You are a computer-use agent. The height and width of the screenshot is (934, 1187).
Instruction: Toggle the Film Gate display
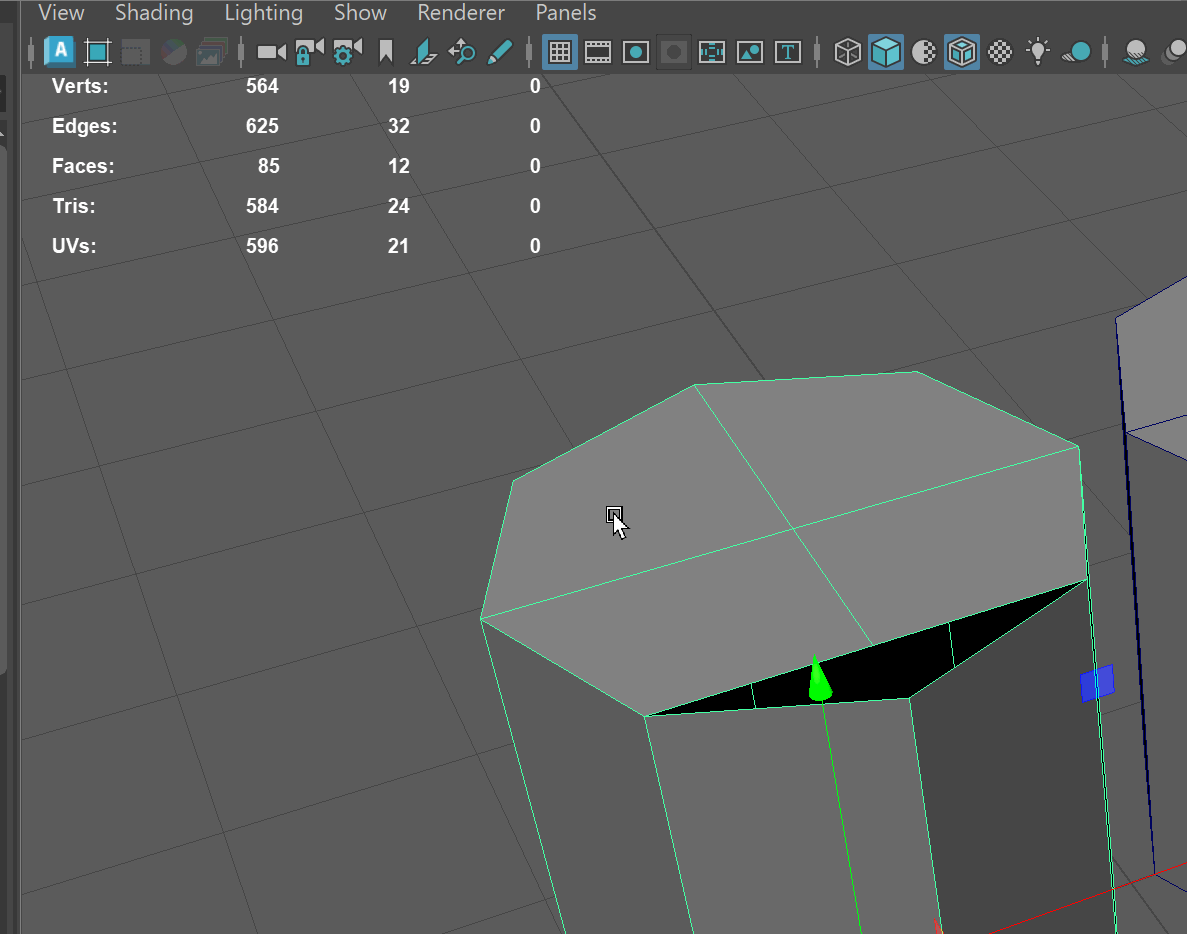pos(598,52)
